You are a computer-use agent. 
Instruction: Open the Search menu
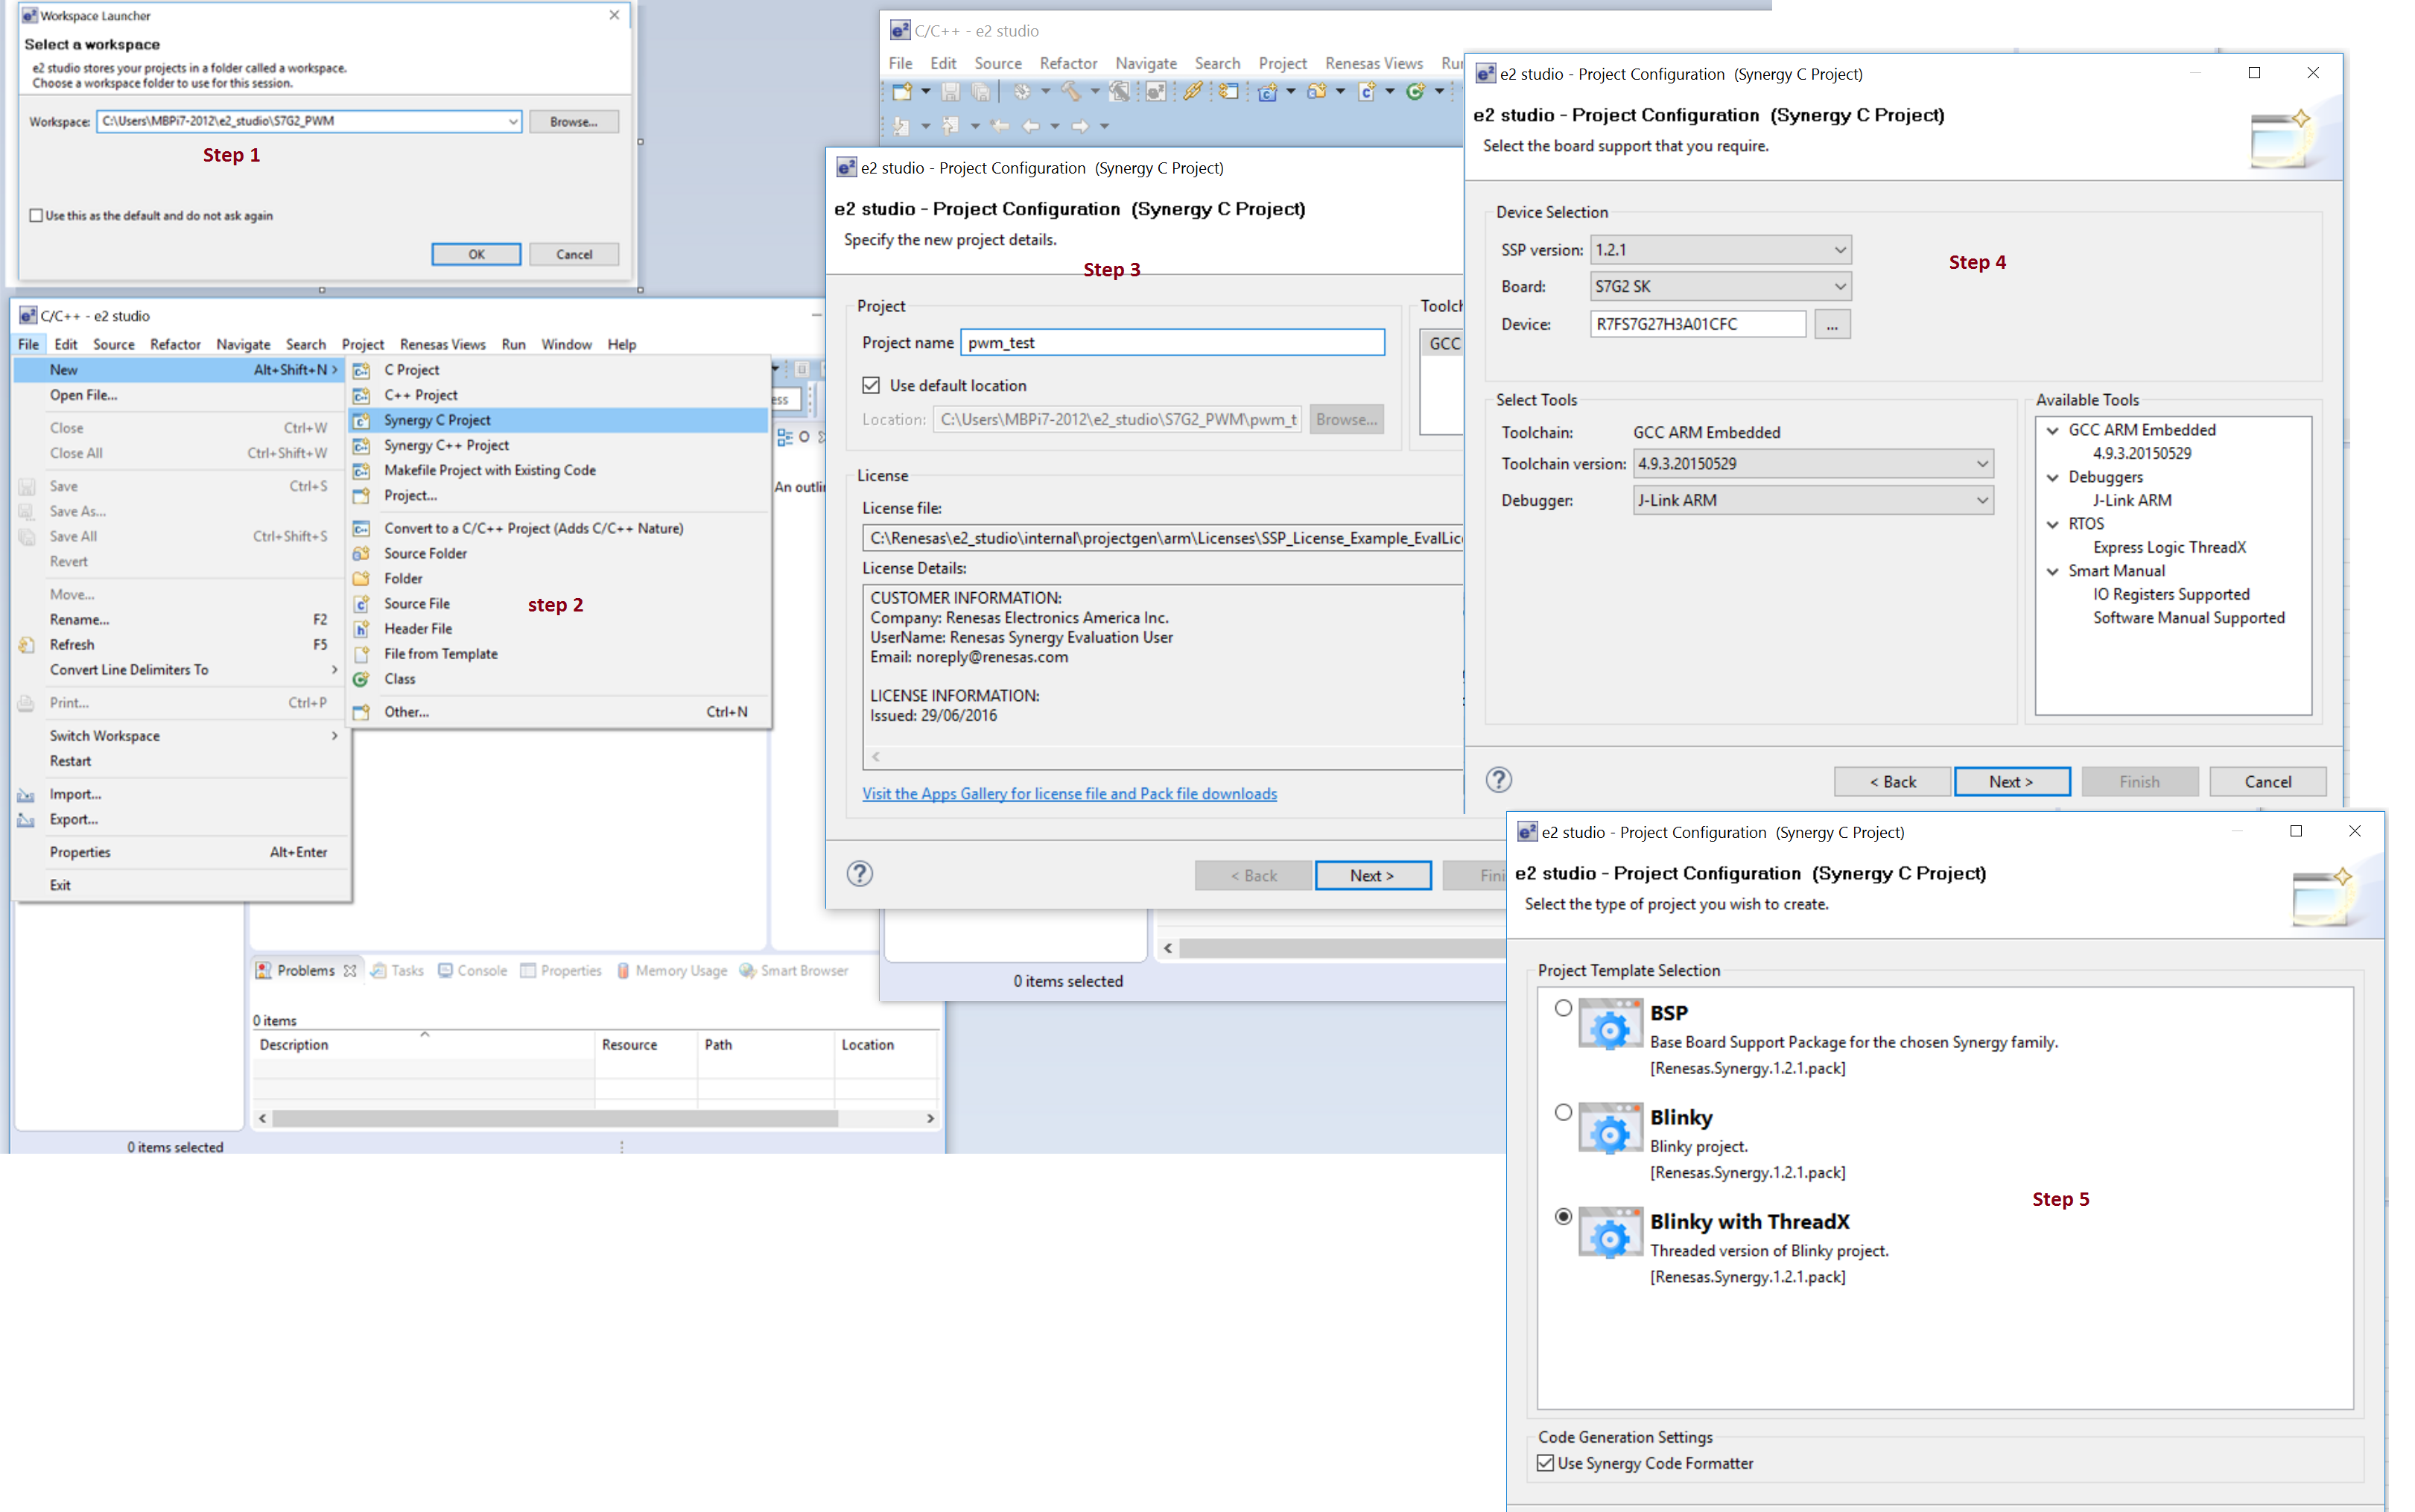pos(306,344)
